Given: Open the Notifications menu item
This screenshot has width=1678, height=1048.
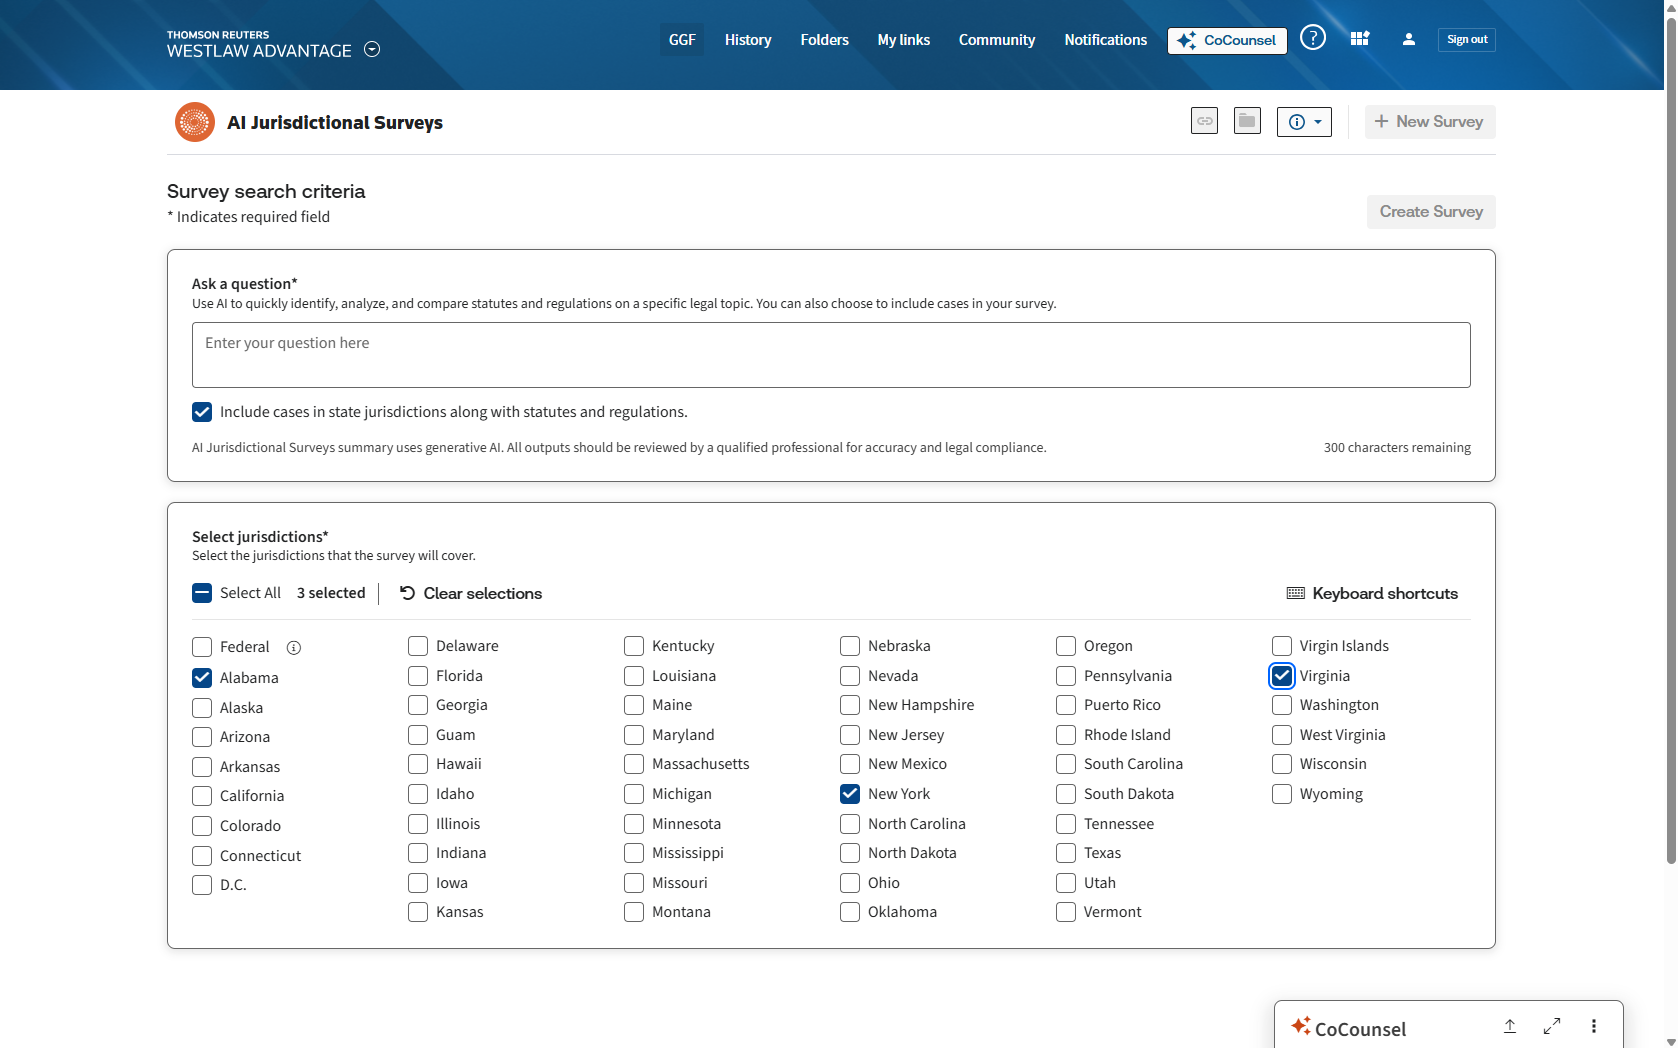Looking at the screenshot, I should [1105, 40].
